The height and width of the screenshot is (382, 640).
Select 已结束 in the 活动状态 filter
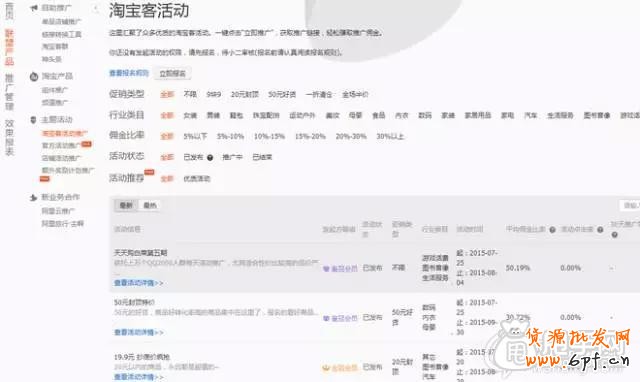tap(262, 157)
